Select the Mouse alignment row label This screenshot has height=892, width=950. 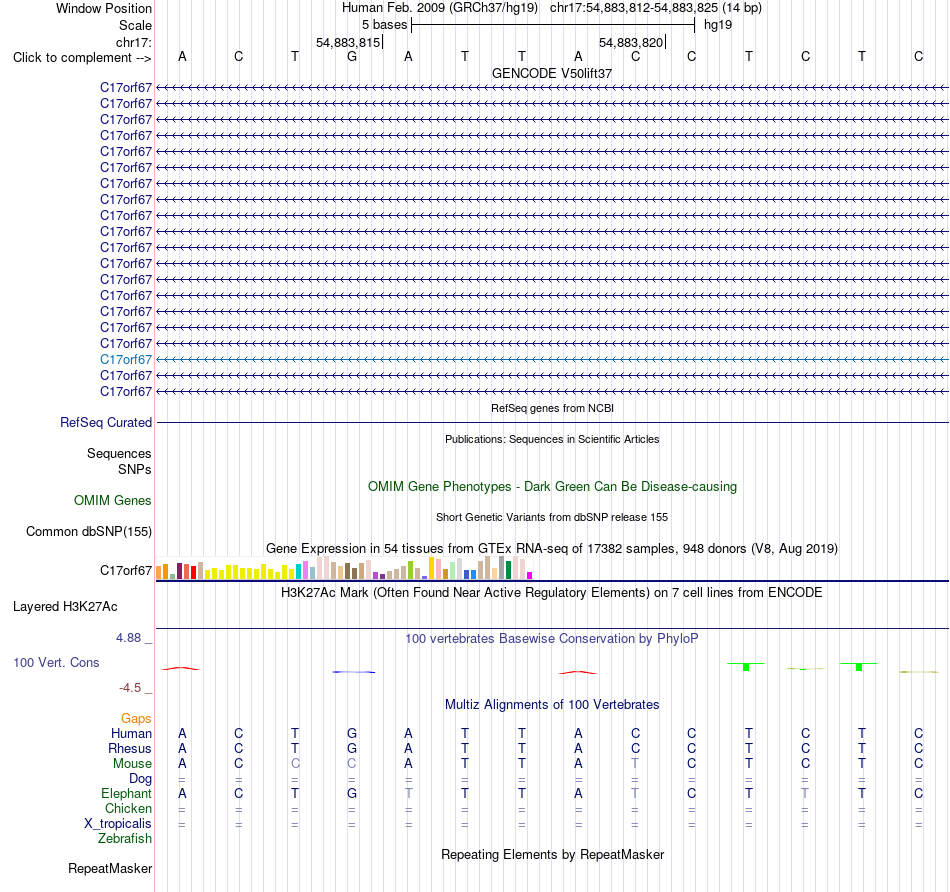click(132, 764)
